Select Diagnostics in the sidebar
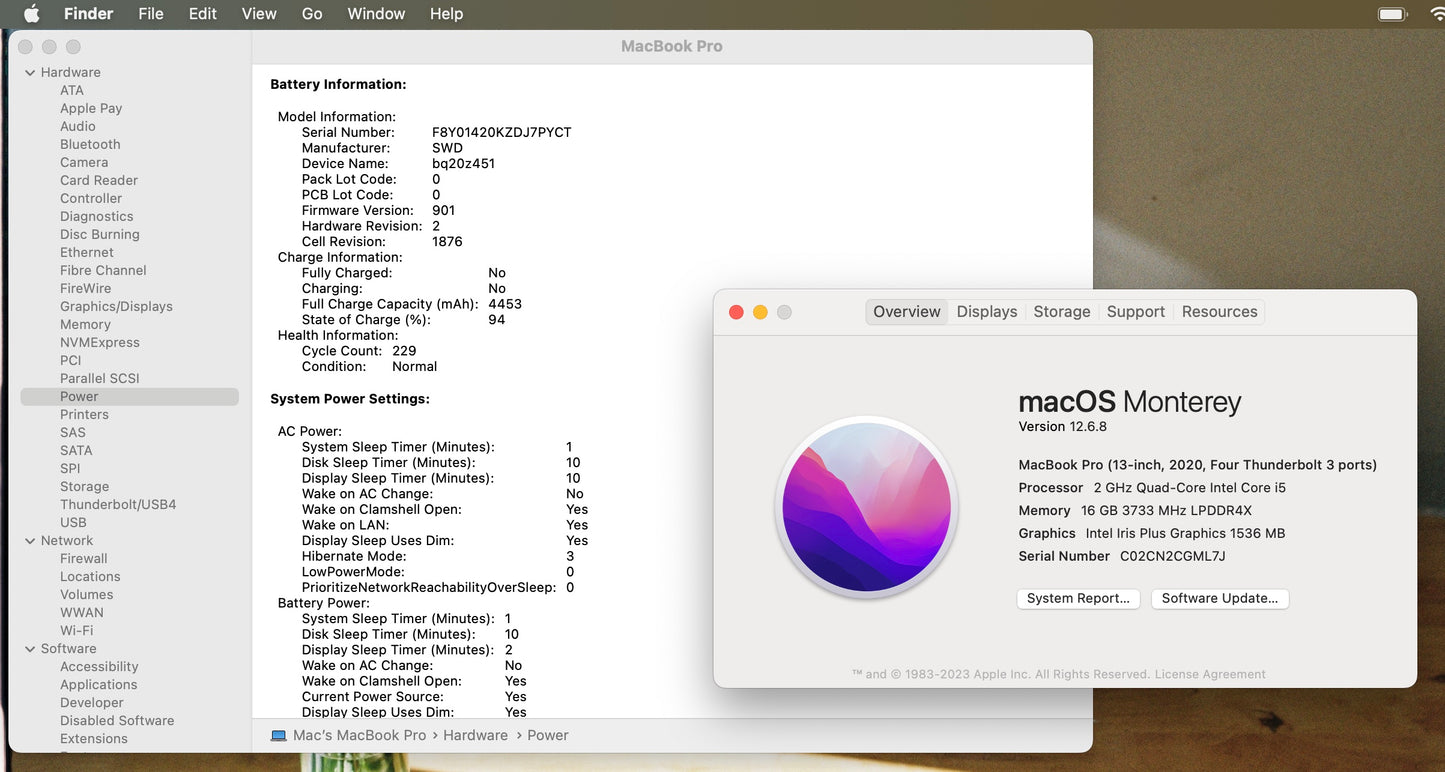 point(96,216)
